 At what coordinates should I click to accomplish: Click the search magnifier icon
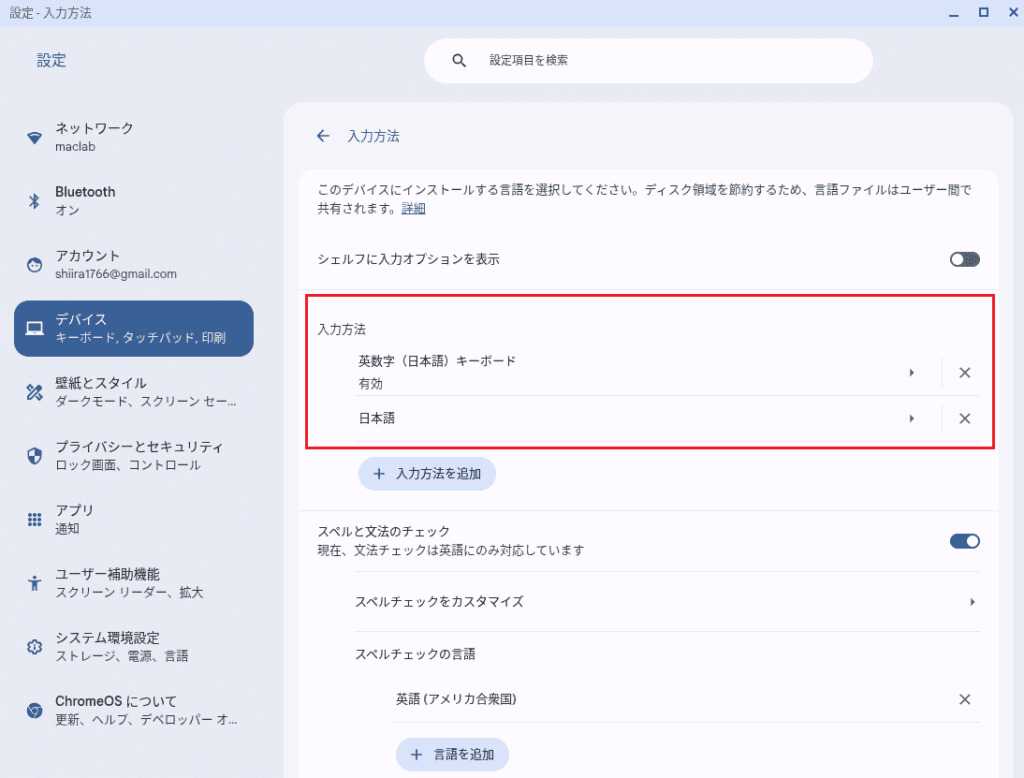coord(459,61)
